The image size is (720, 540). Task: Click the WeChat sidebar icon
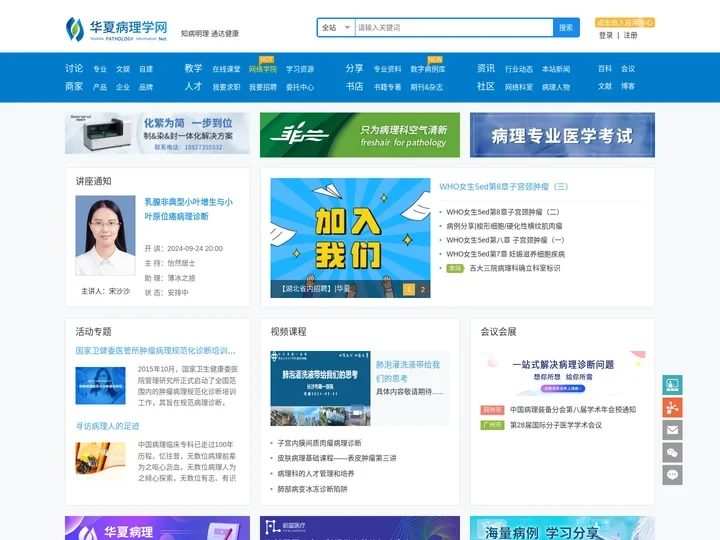672,453
